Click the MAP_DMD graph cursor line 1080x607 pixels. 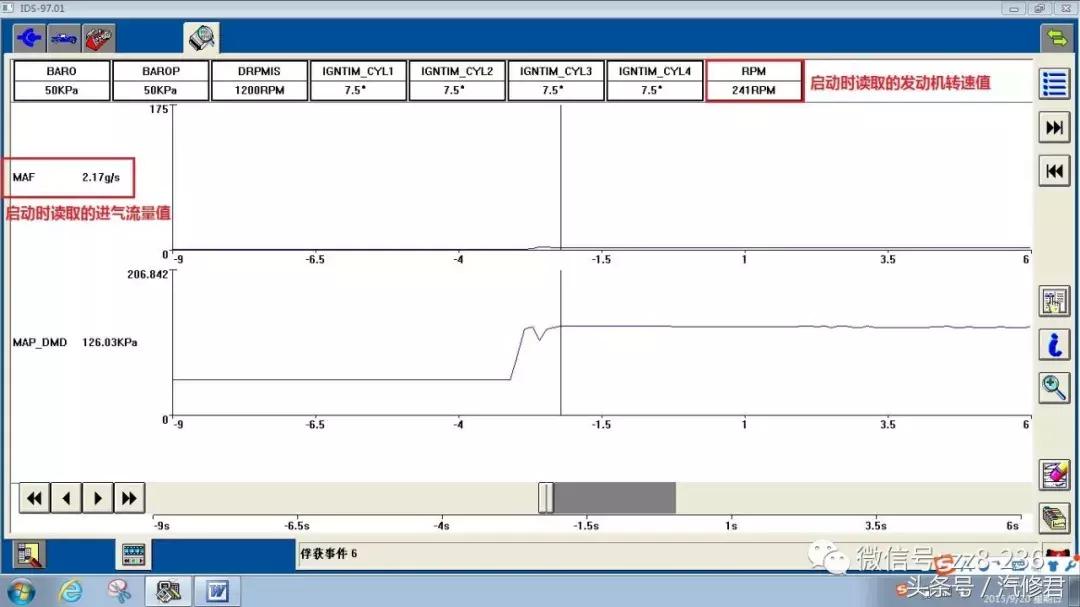click(x=561, y=342)
